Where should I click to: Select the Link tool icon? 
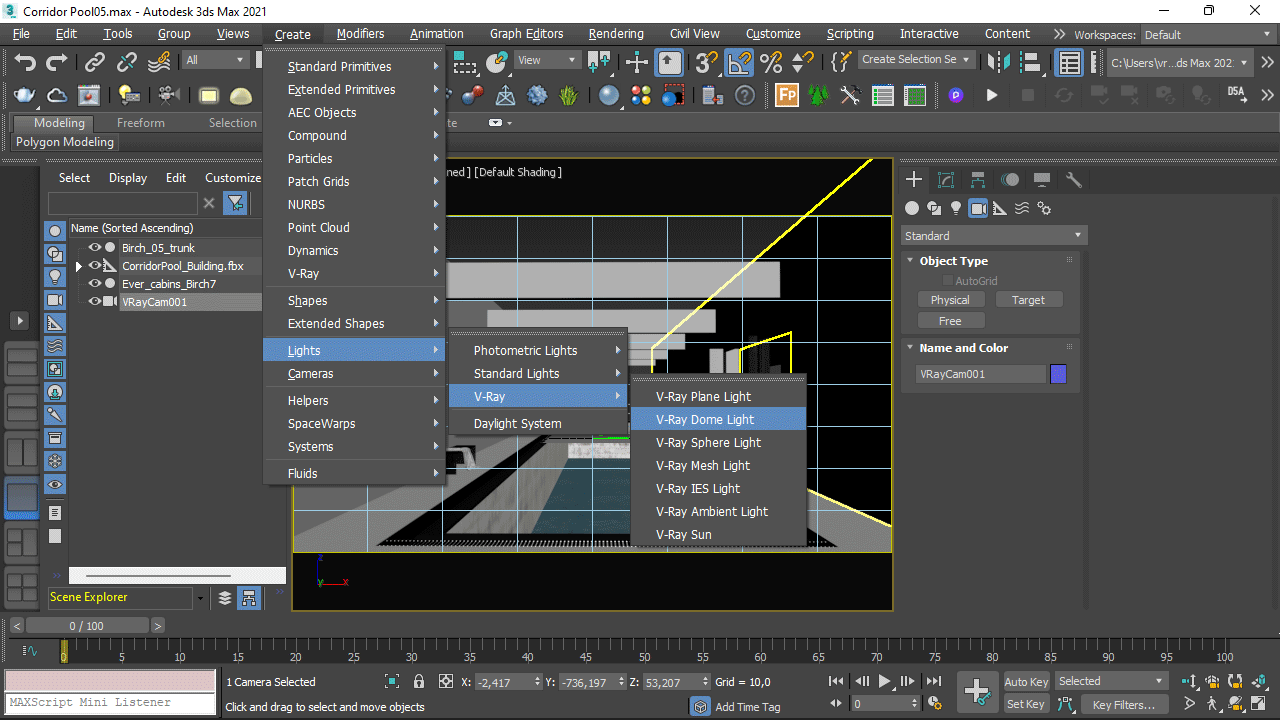coord(95,62)
